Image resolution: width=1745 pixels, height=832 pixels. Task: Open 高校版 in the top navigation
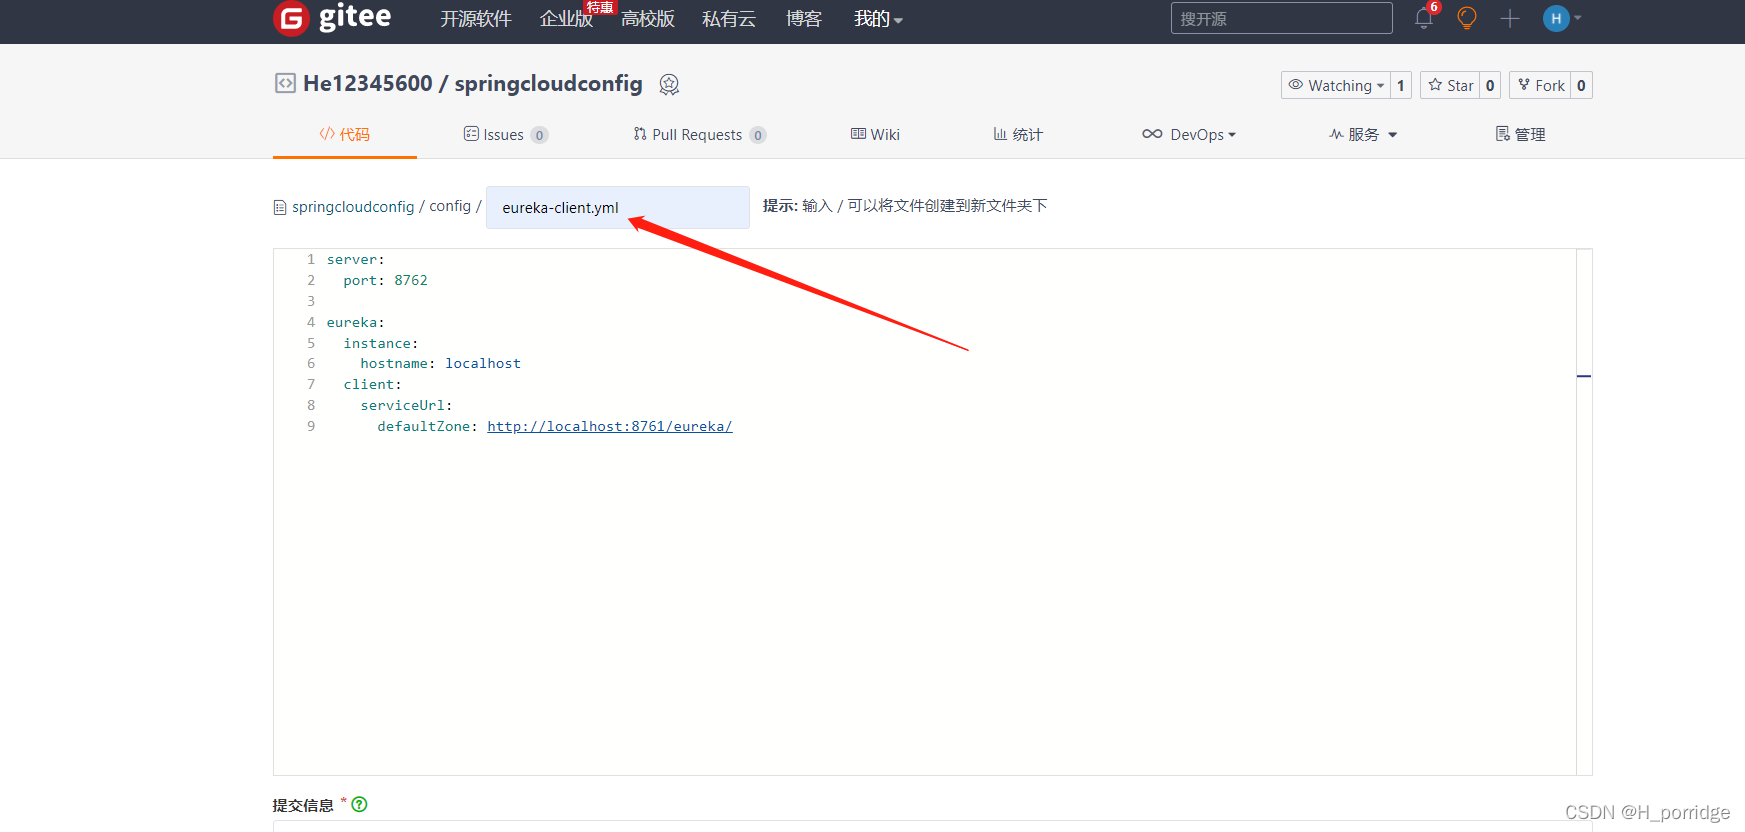(x=648, y=19)
